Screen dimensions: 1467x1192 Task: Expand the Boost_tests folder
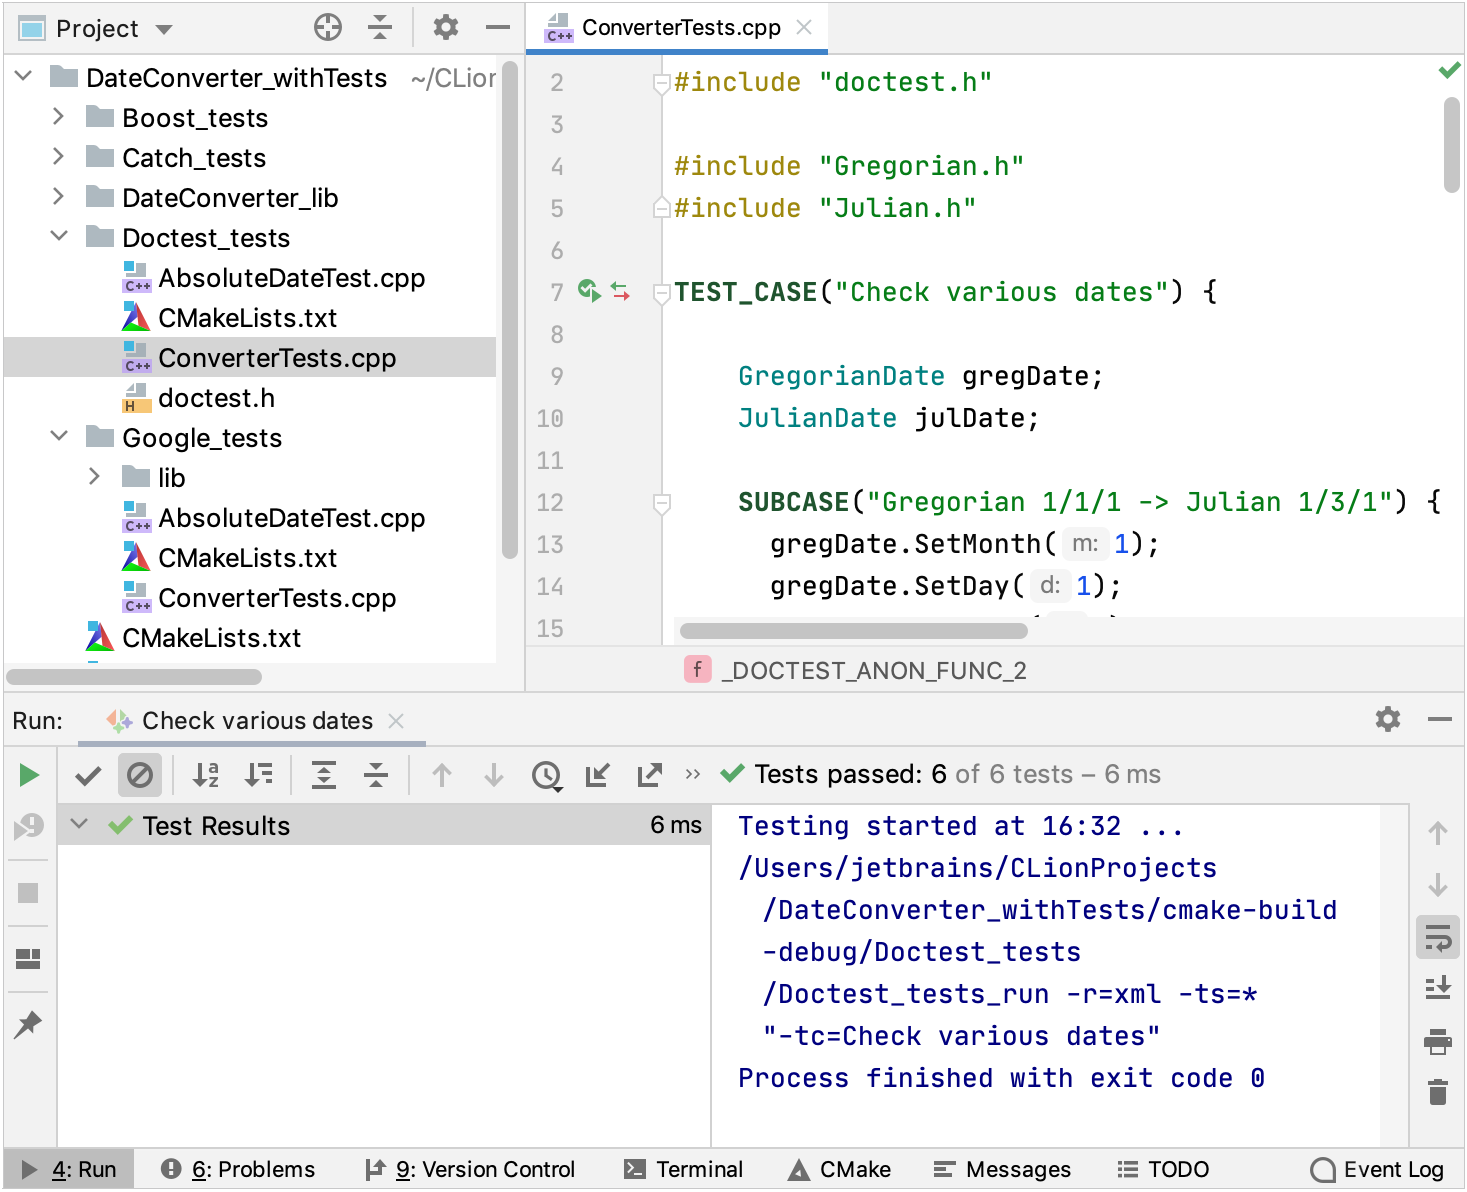click(58, 117)
